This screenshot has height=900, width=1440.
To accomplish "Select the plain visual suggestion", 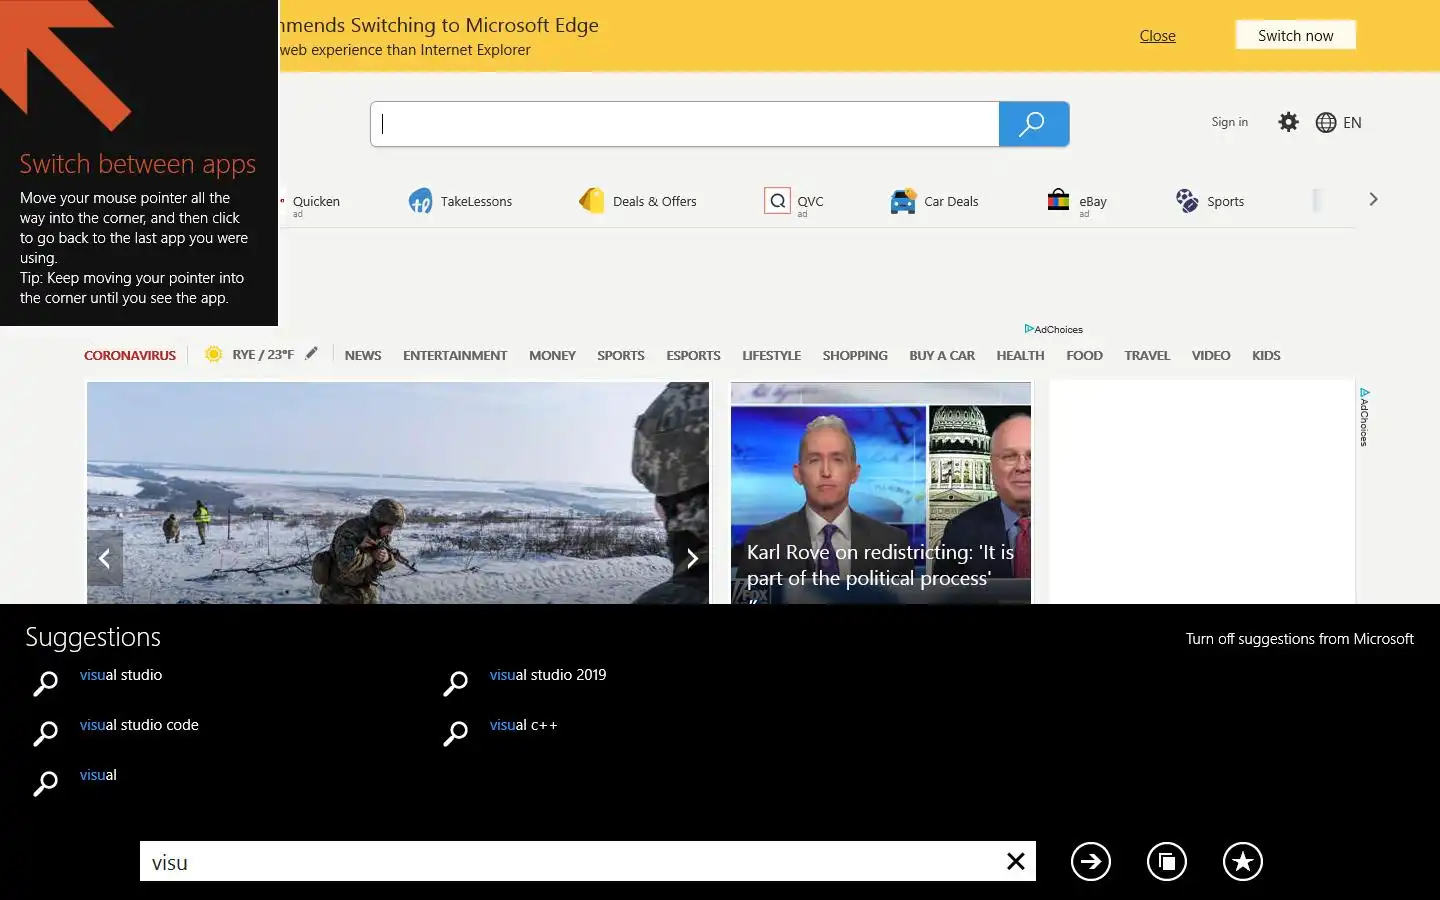I will [98, 775].
